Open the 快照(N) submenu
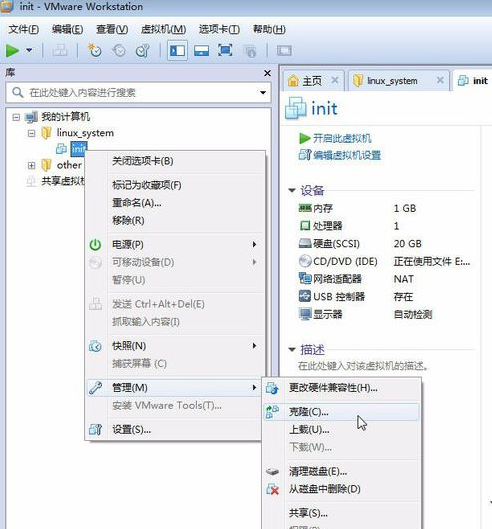Viewport: 492px width, 529px height. pyautogui.click(x=175, y=346)
